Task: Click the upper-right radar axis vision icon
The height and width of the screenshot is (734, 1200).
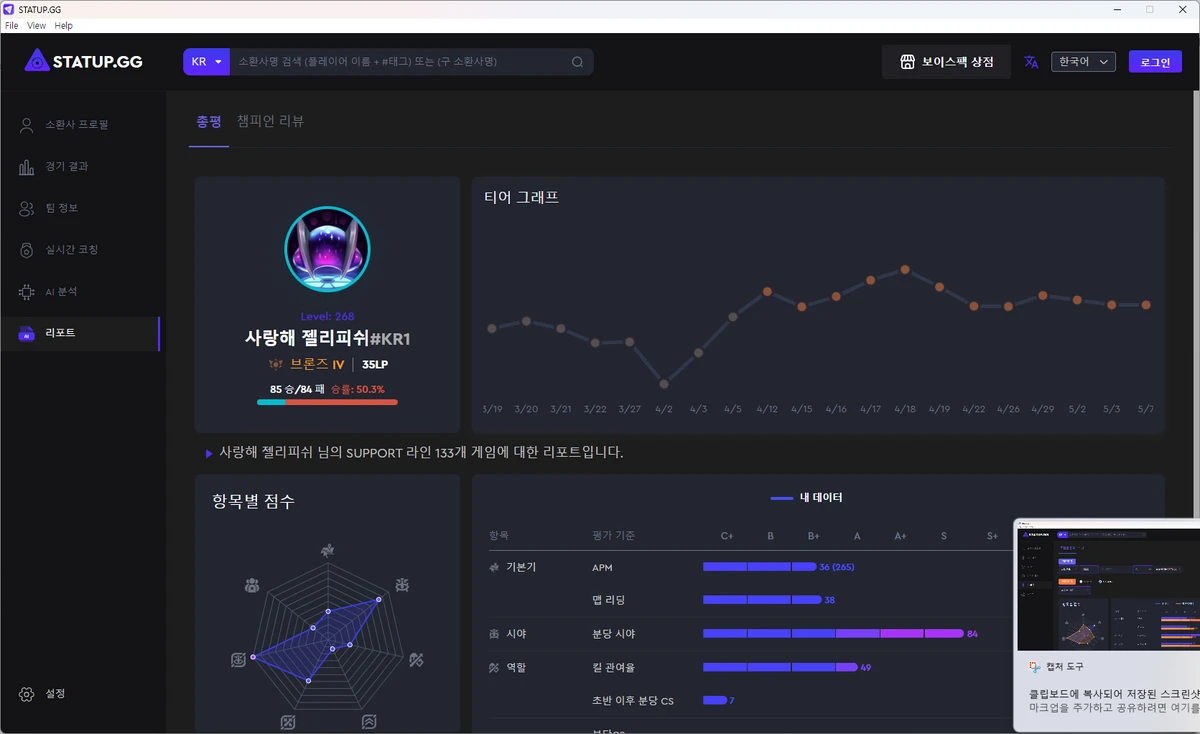Action: (403, 585)
